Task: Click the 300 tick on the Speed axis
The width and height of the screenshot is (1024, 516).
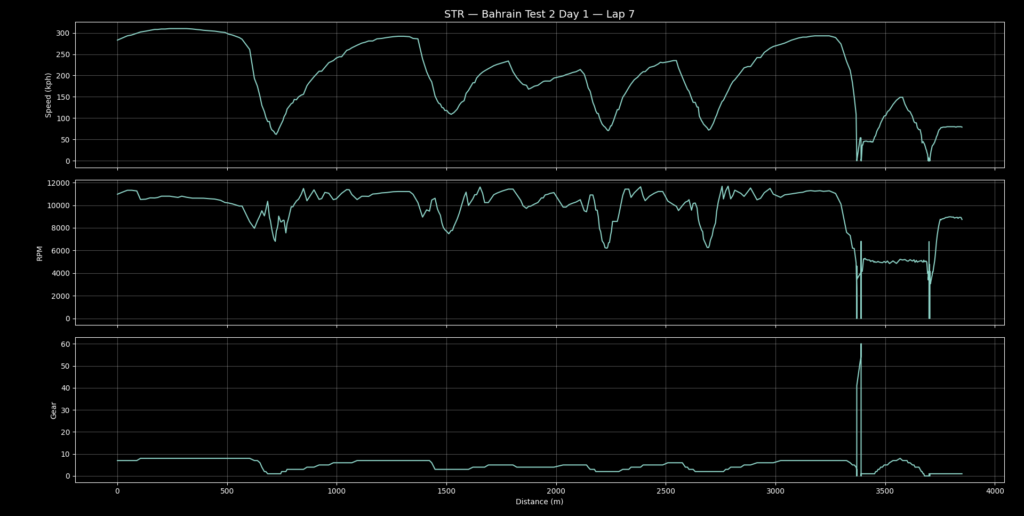Action: (x=63, y=33)
